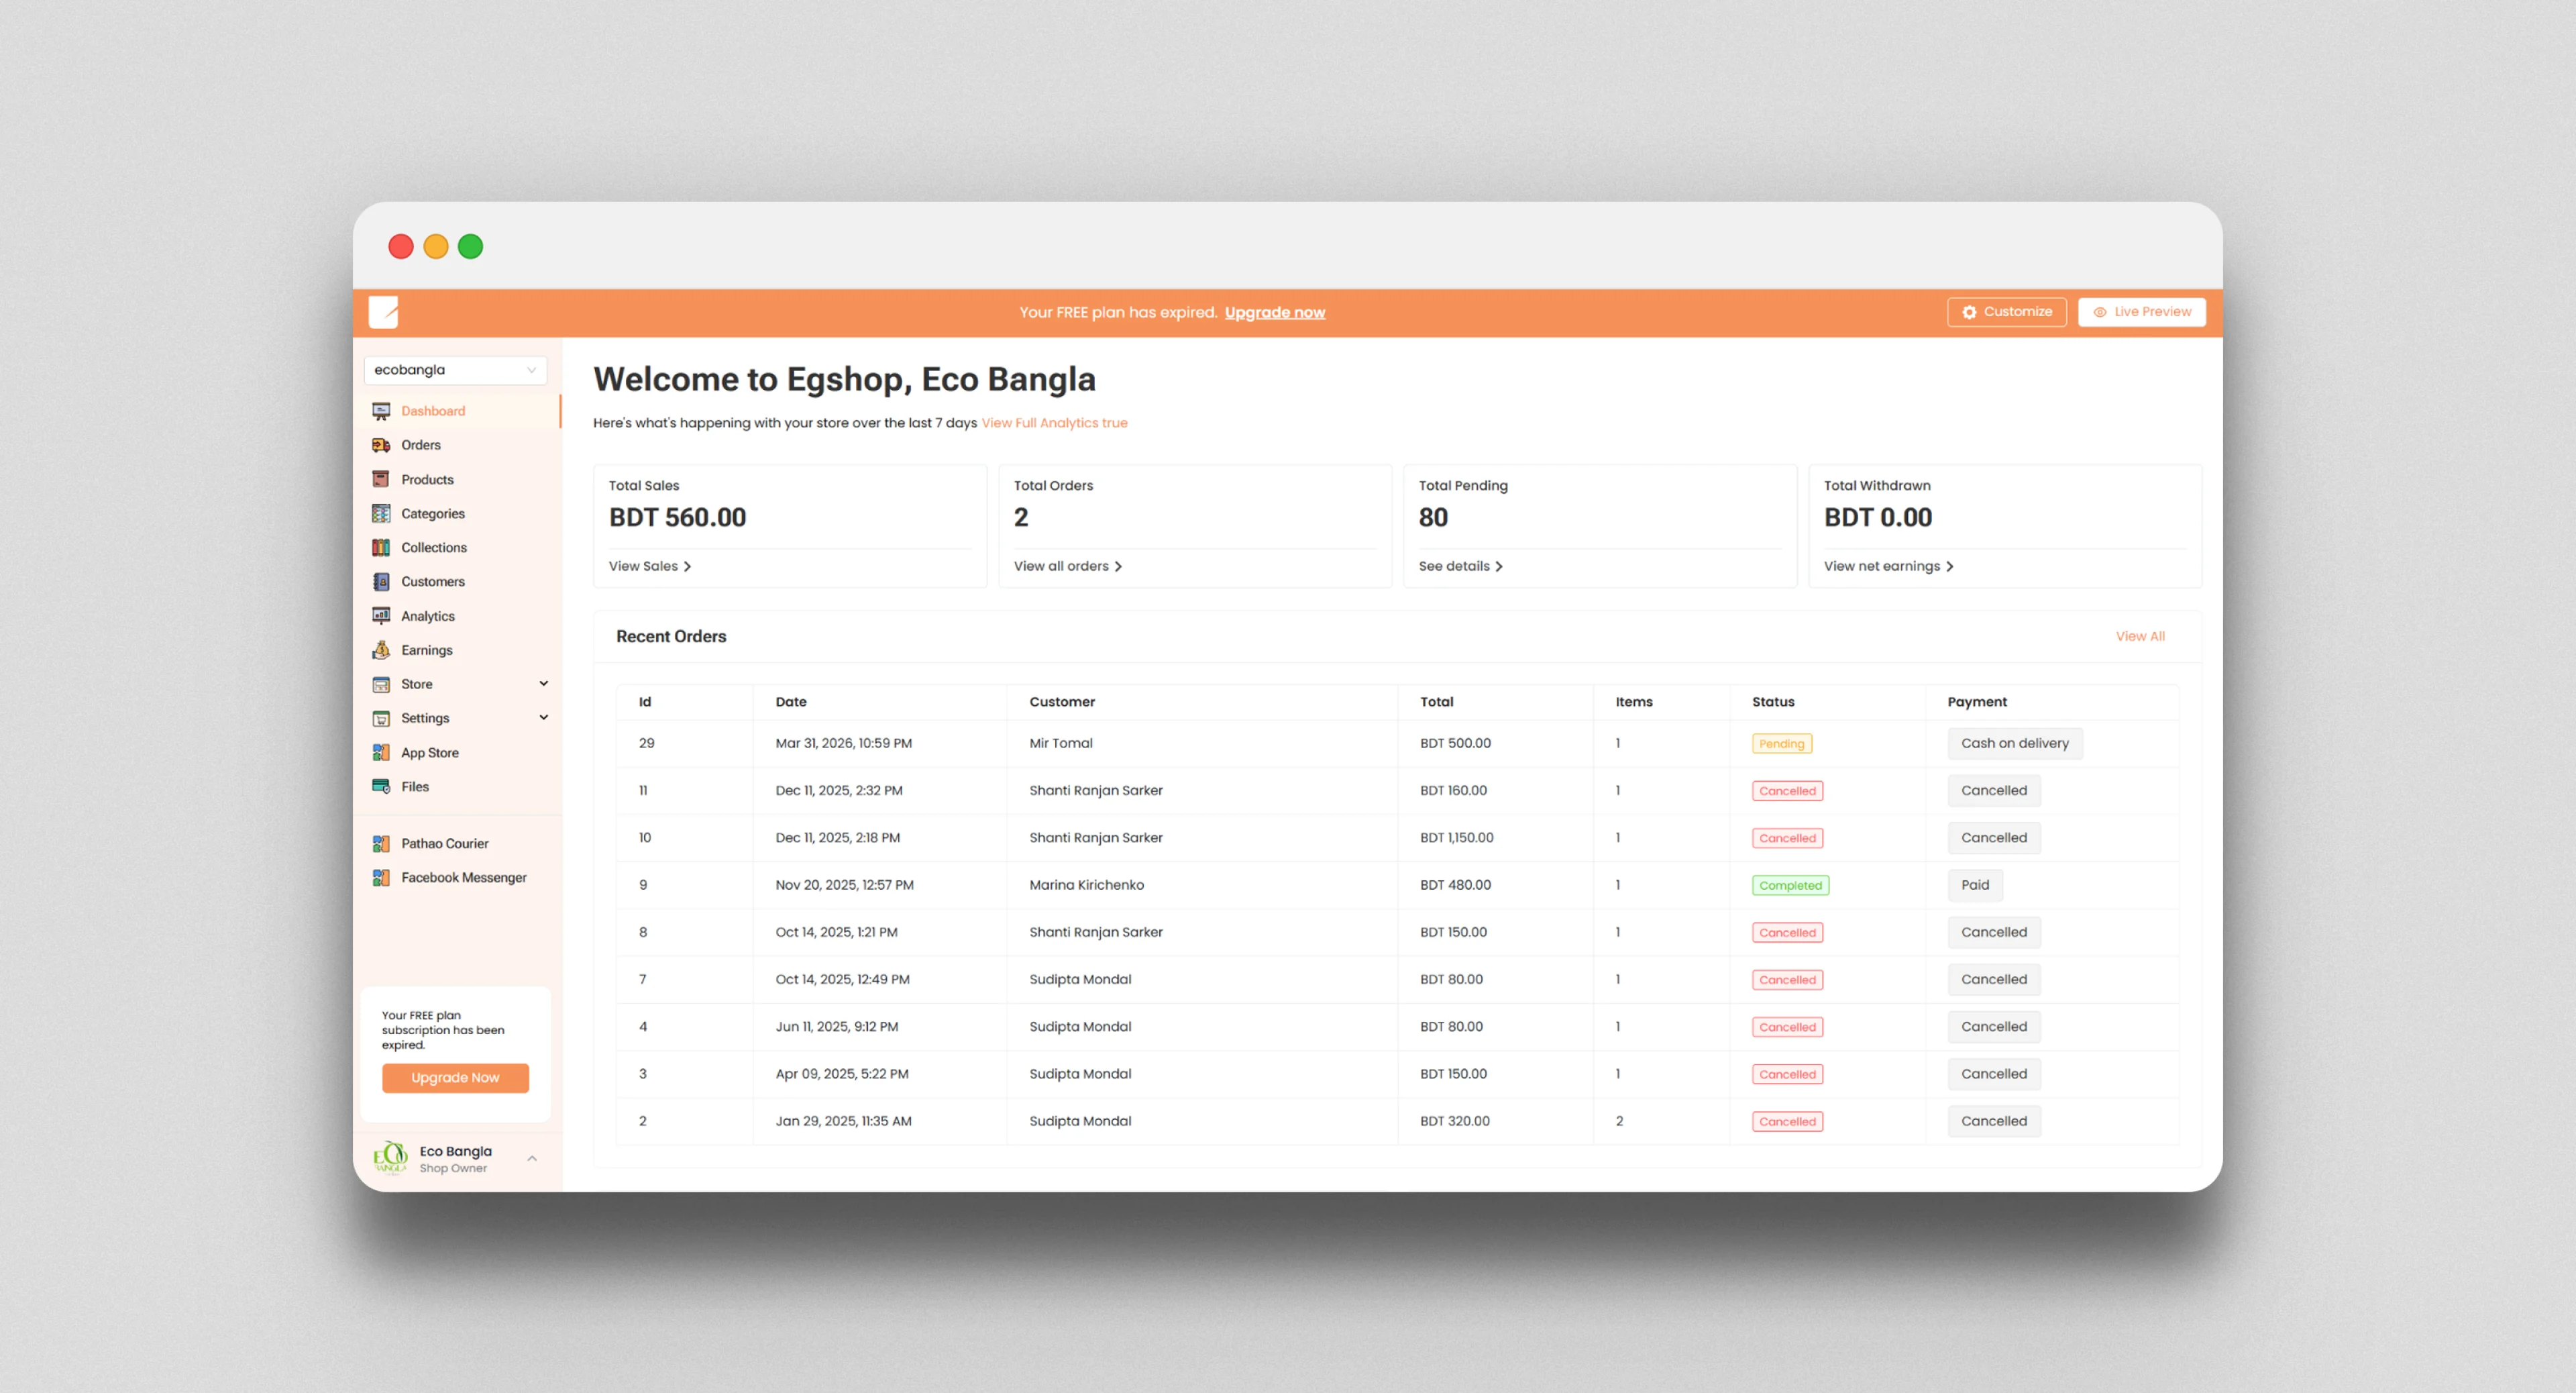
Task: Click View all orders link
Action: 1068,566
